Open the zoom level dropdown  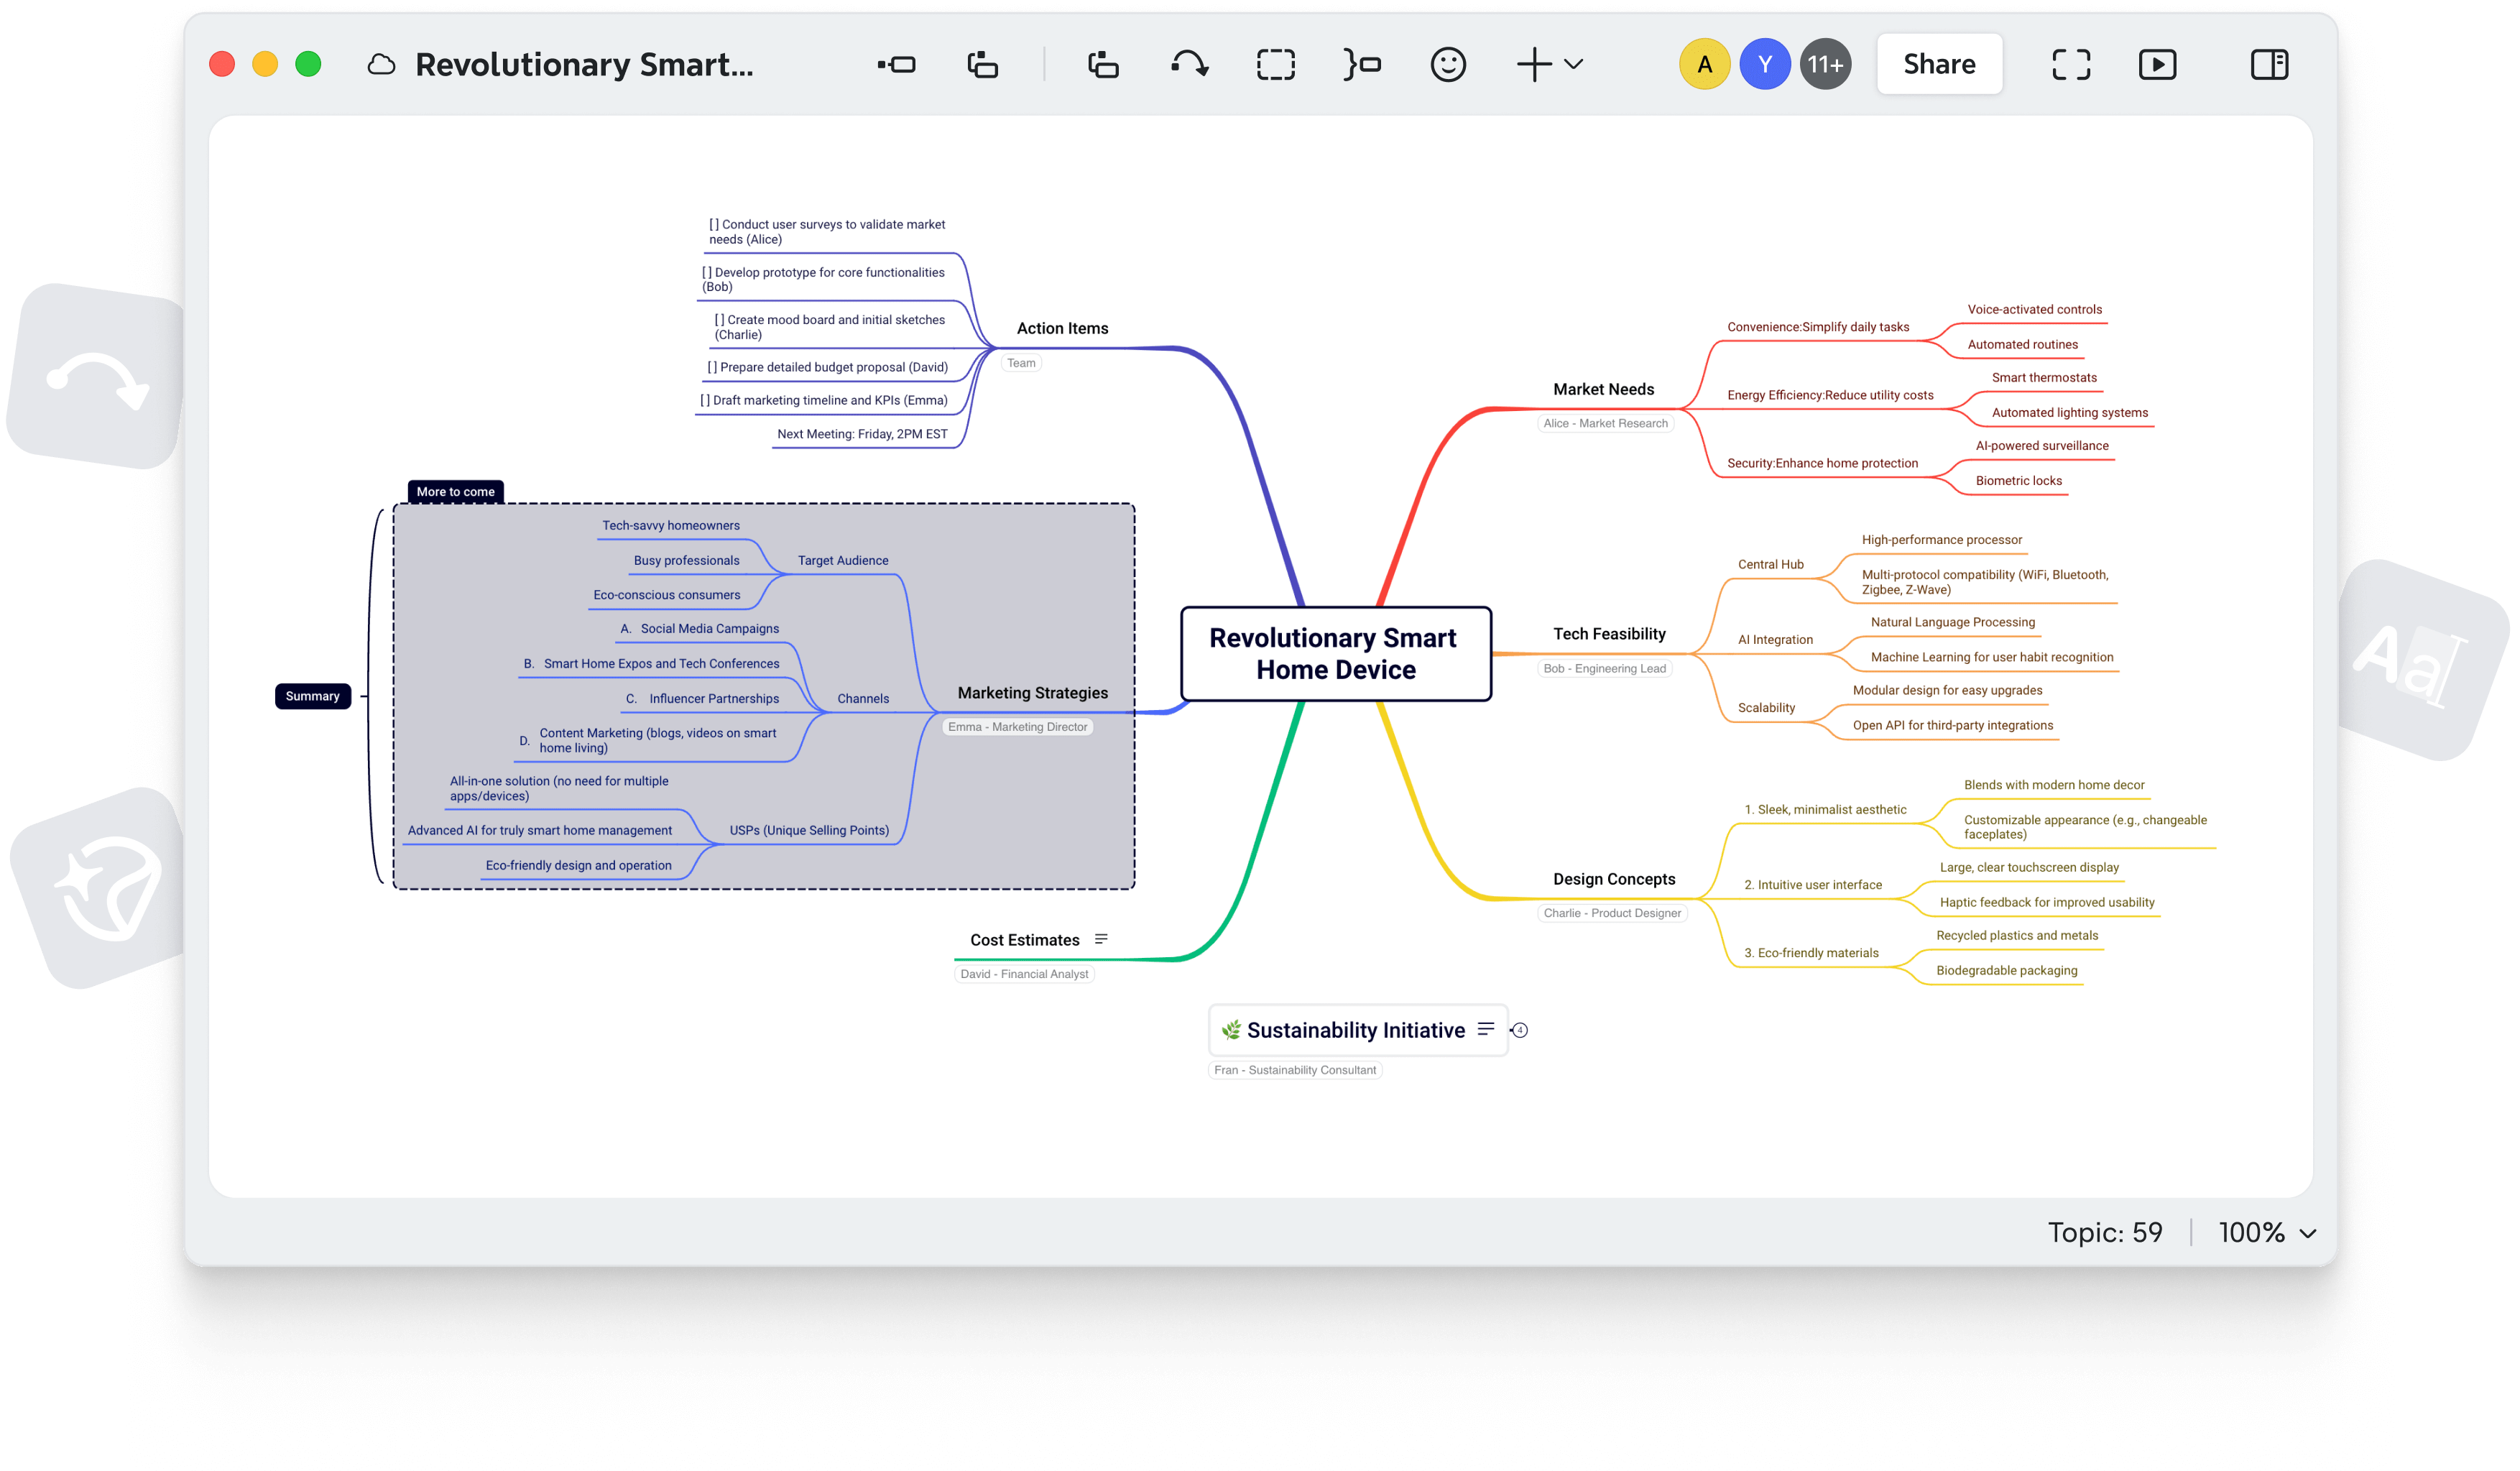click(x=2268, y=1232)
